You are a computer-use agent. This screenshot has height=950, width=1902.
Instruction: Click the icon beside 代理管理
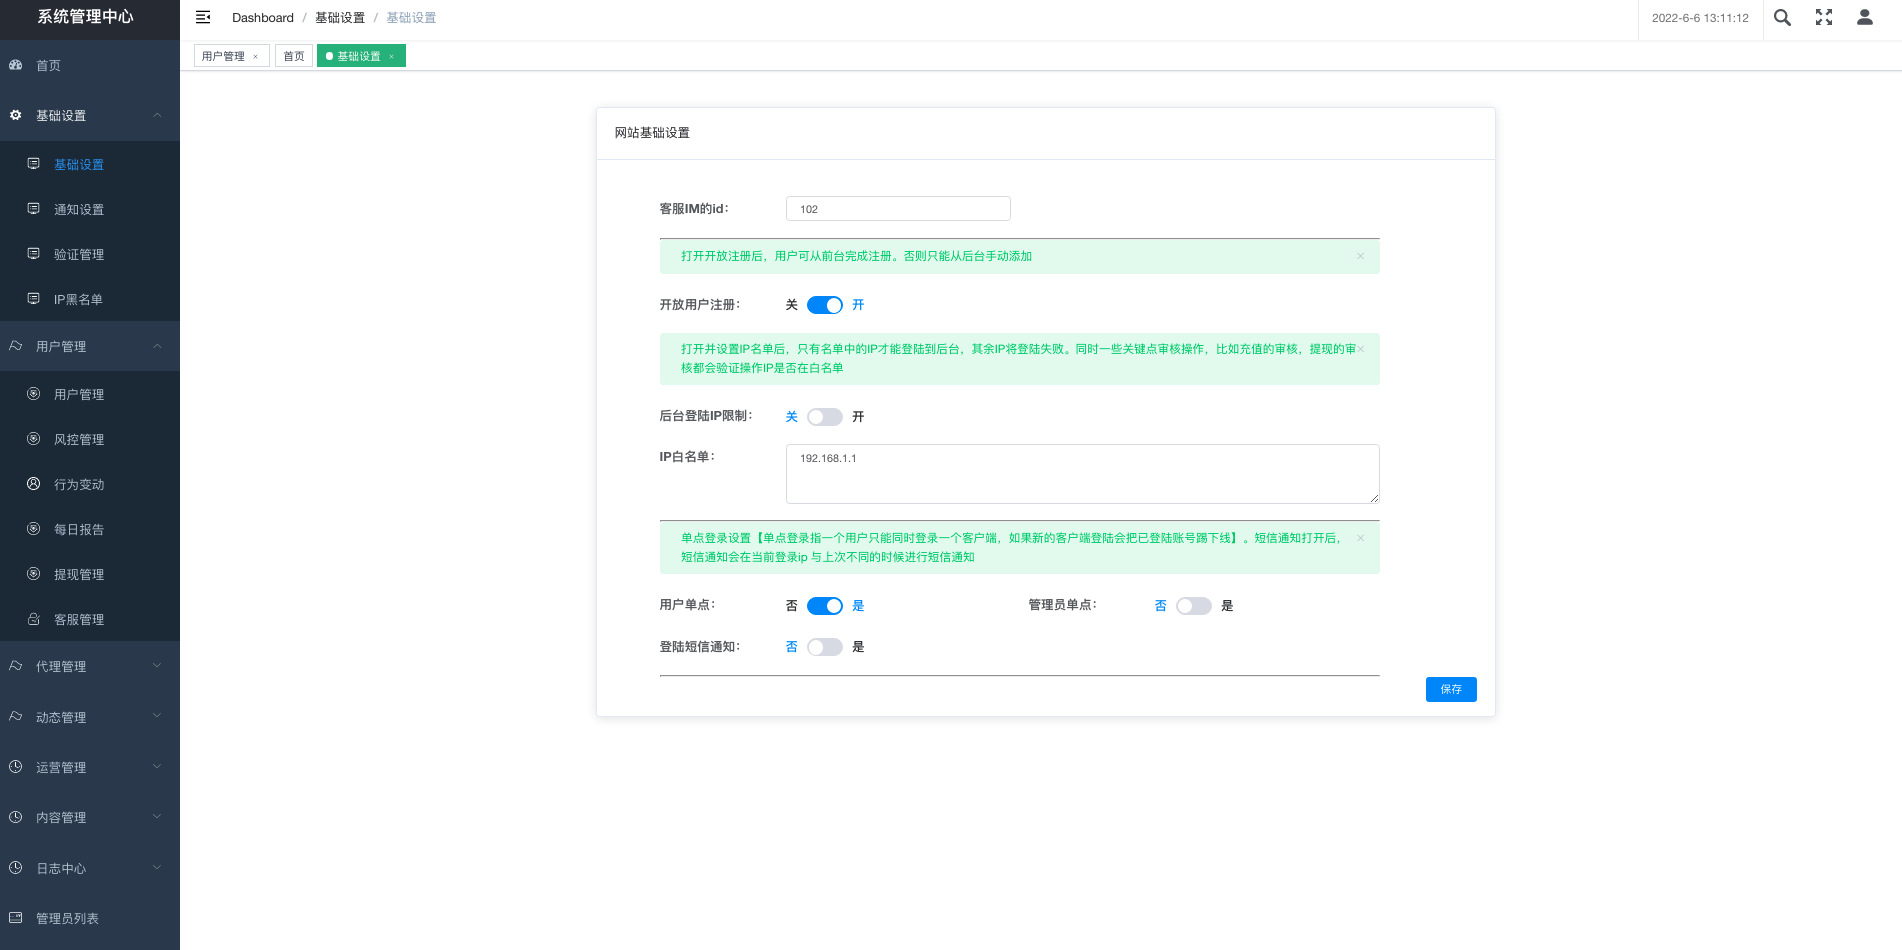(16, 665)
